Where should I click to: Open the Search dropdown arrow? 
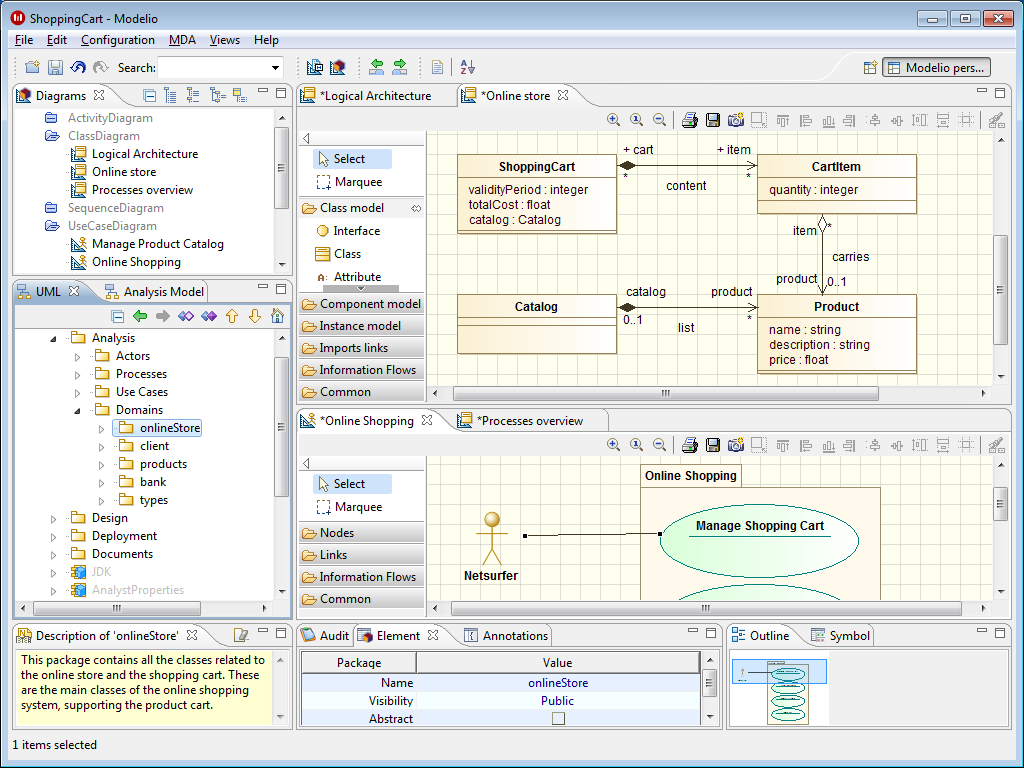(x=276, y=67)
